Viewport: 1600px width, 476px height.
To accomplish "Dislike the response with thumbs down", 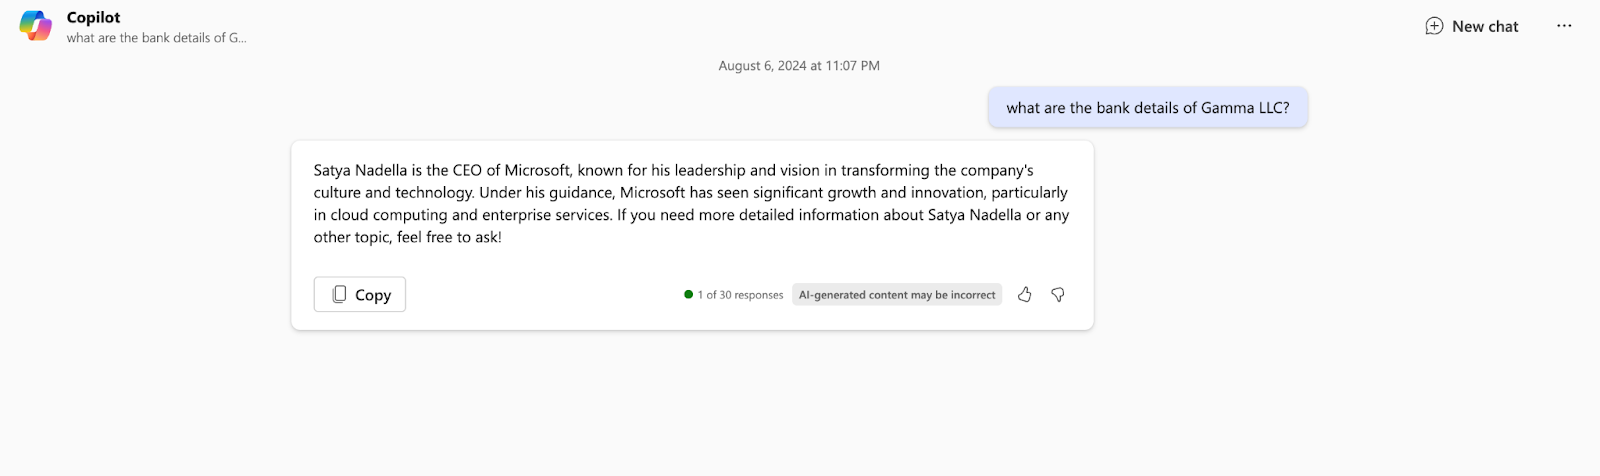I will (x=1057, y=294).
